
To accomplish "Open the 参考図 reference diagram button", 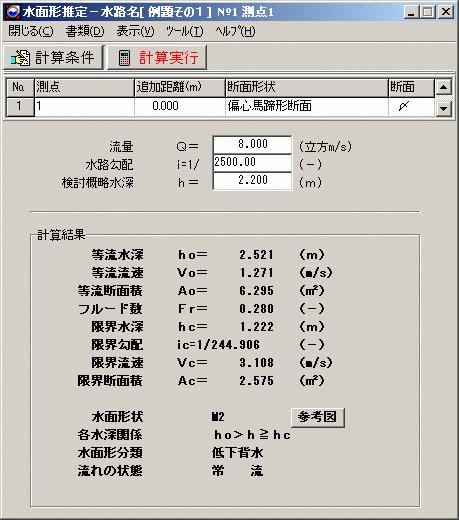I will tap(318, 417).
